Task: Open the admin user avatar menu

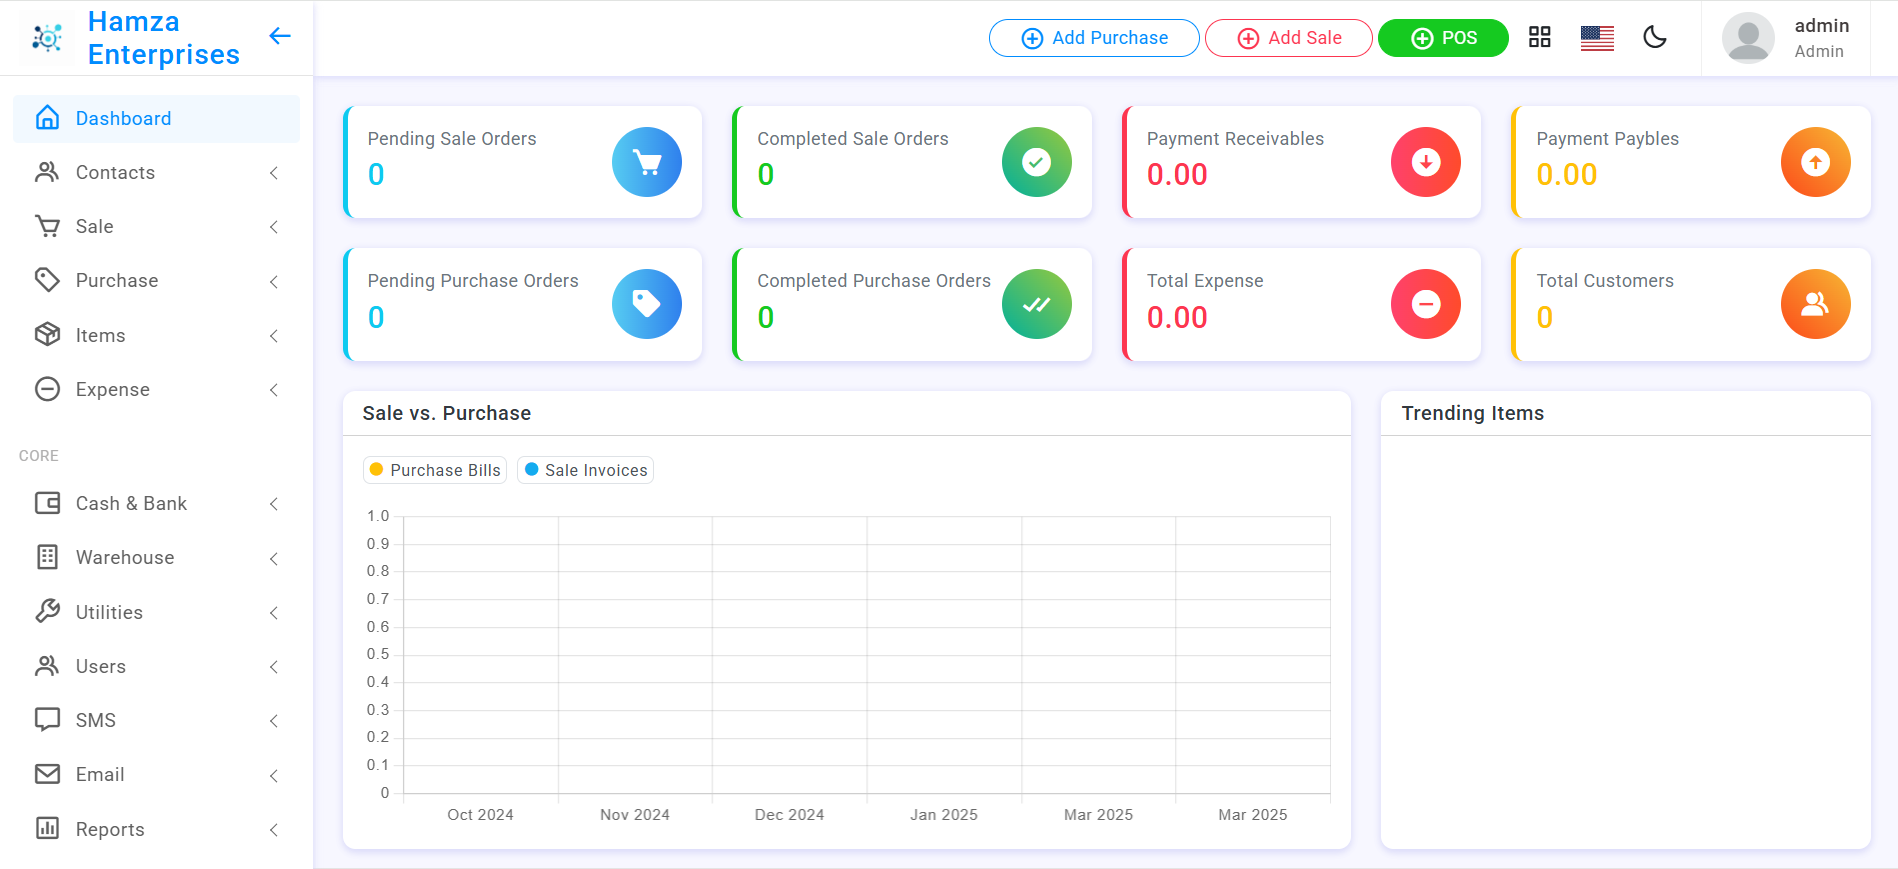Action: pos(1748,38)
